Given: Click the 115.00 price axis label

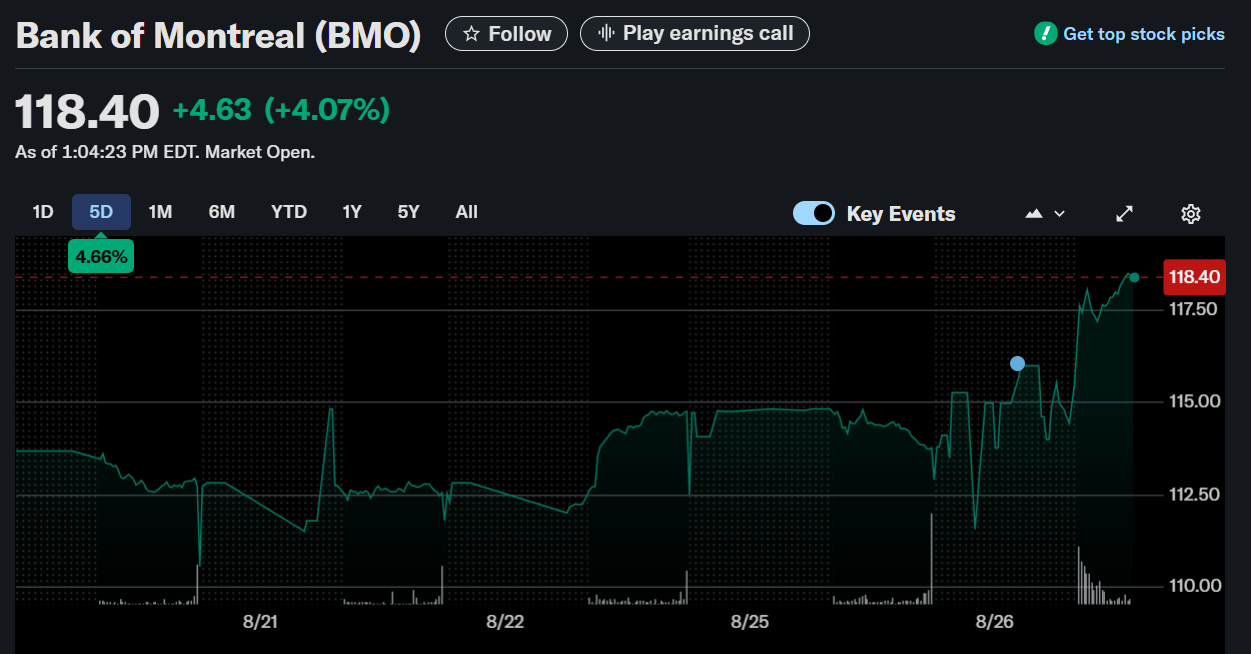Looking at the screenshot, I should pyautogui.click(x=1194, y=402).
